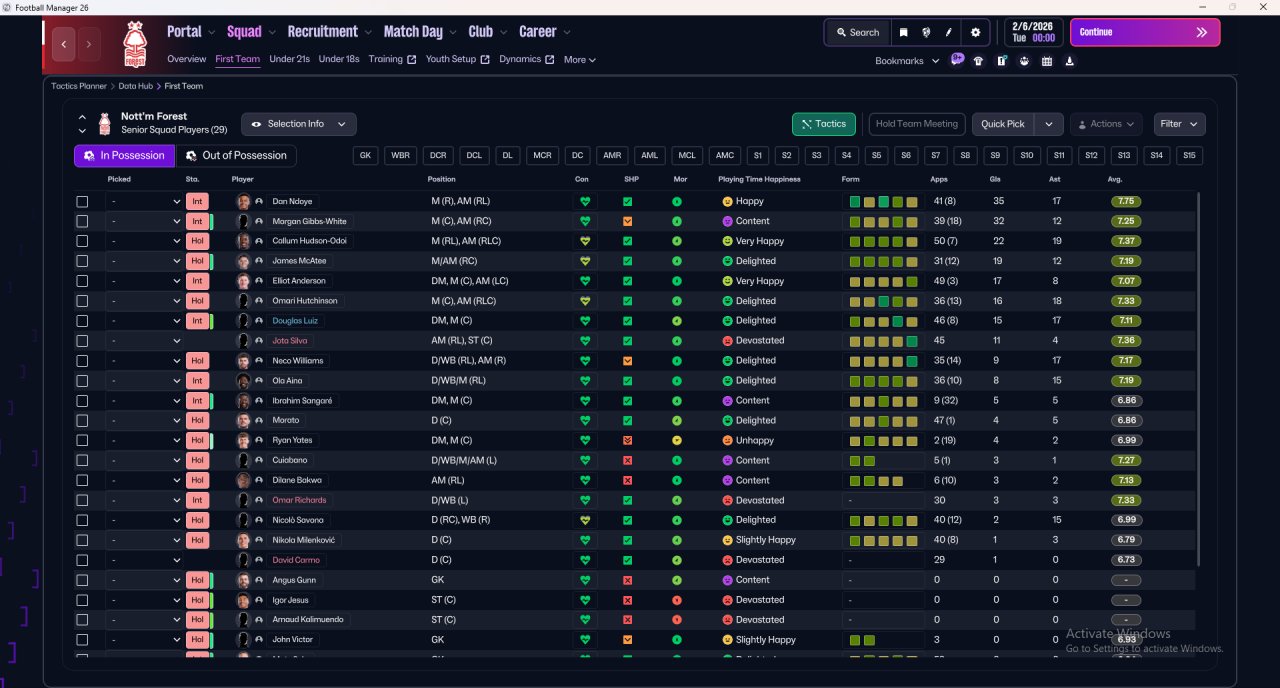Click the group of people icon near Bookmarks

[1024, 61]
